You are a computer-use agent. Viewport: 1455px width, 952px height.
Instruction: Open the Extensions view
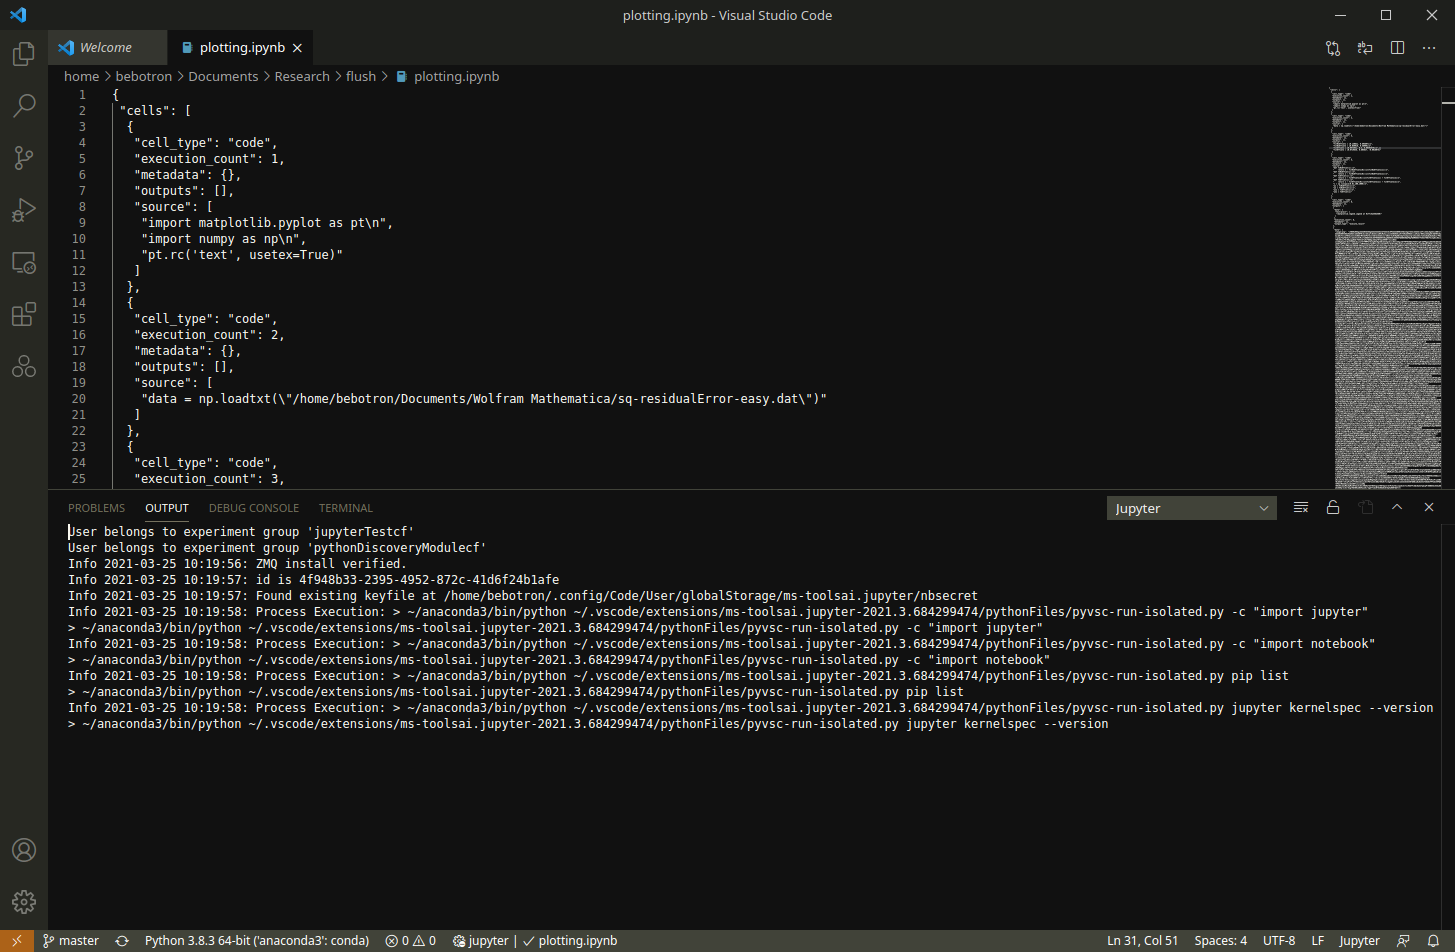coord(23,314)
